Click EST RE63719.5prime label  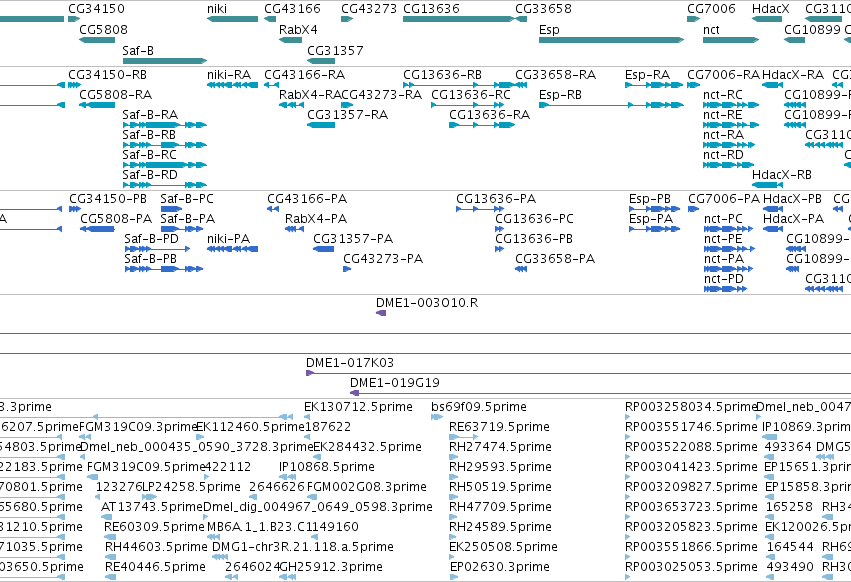click(x=499, y=427)
